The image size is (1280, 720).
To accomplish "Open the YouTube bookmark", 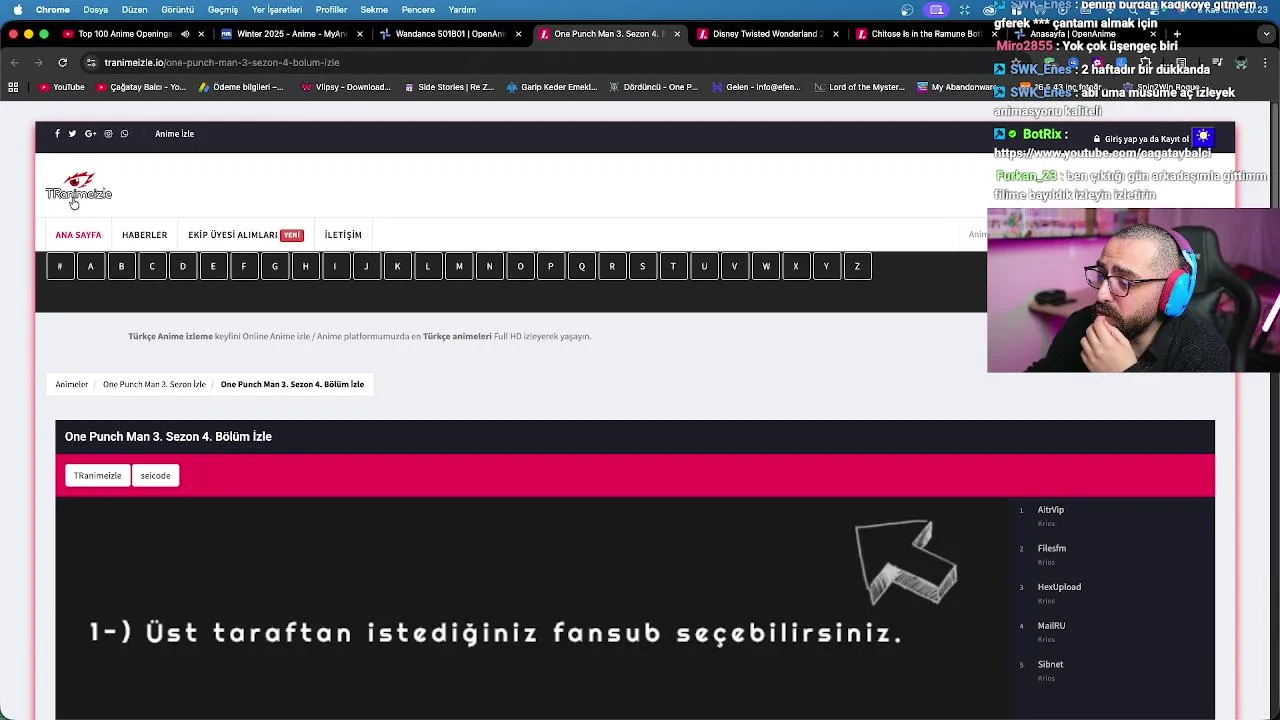I will (62, 87).
